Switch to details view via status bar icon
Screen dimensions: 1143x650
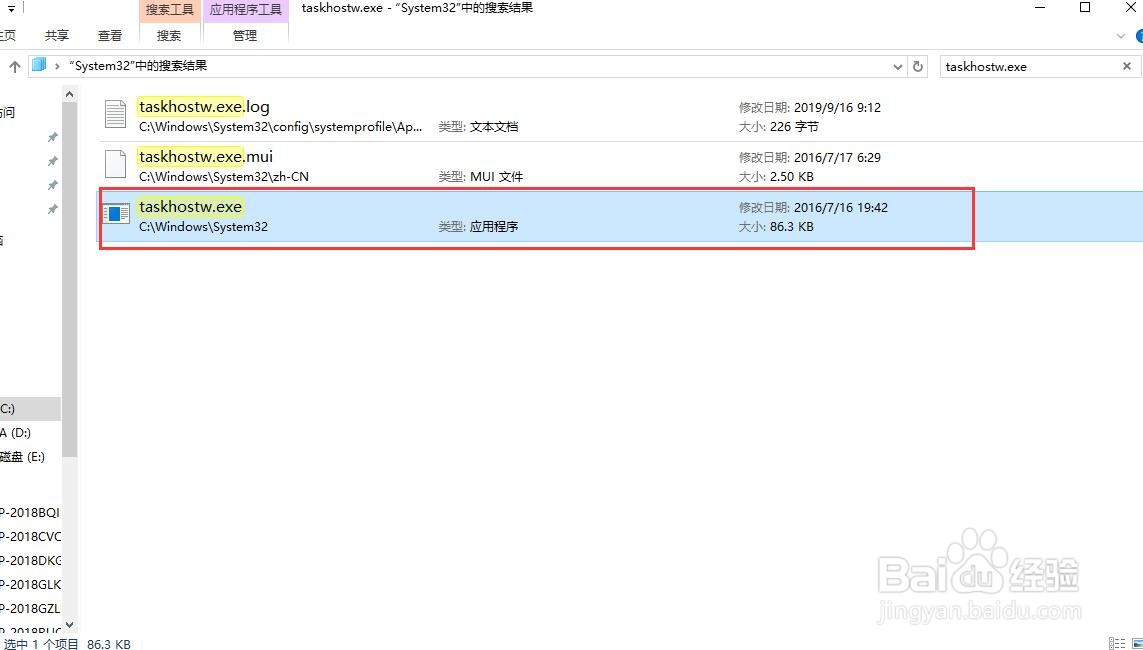(1117, 643)
